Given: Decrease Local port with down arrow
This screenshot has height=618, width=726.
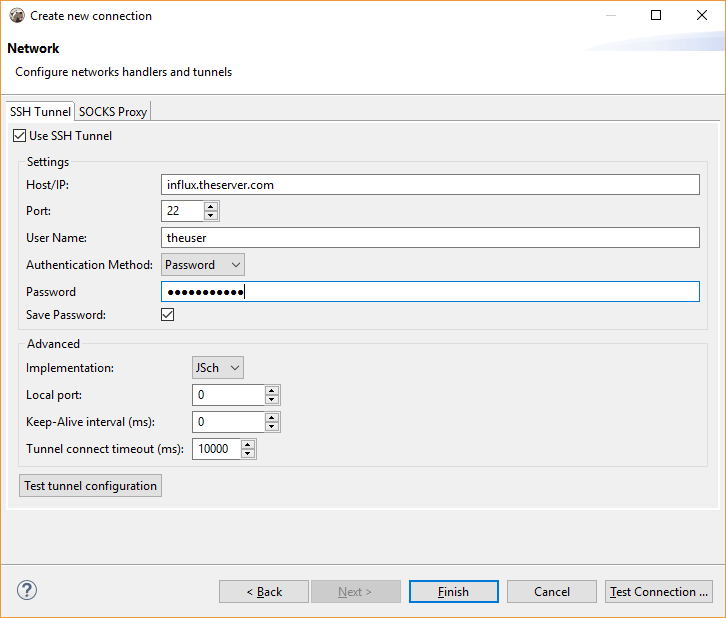Looking at the screenshot, I should [272, 400].
